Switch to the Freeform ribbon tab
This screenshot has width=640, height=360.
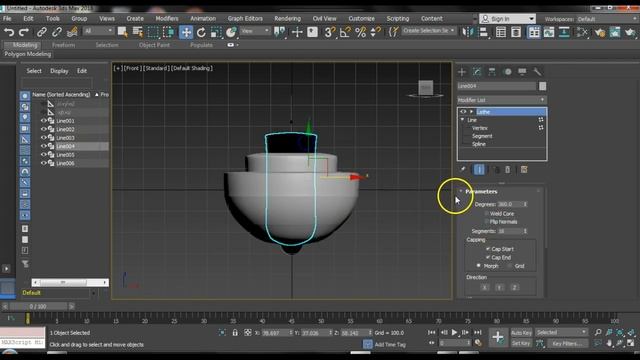63,45
